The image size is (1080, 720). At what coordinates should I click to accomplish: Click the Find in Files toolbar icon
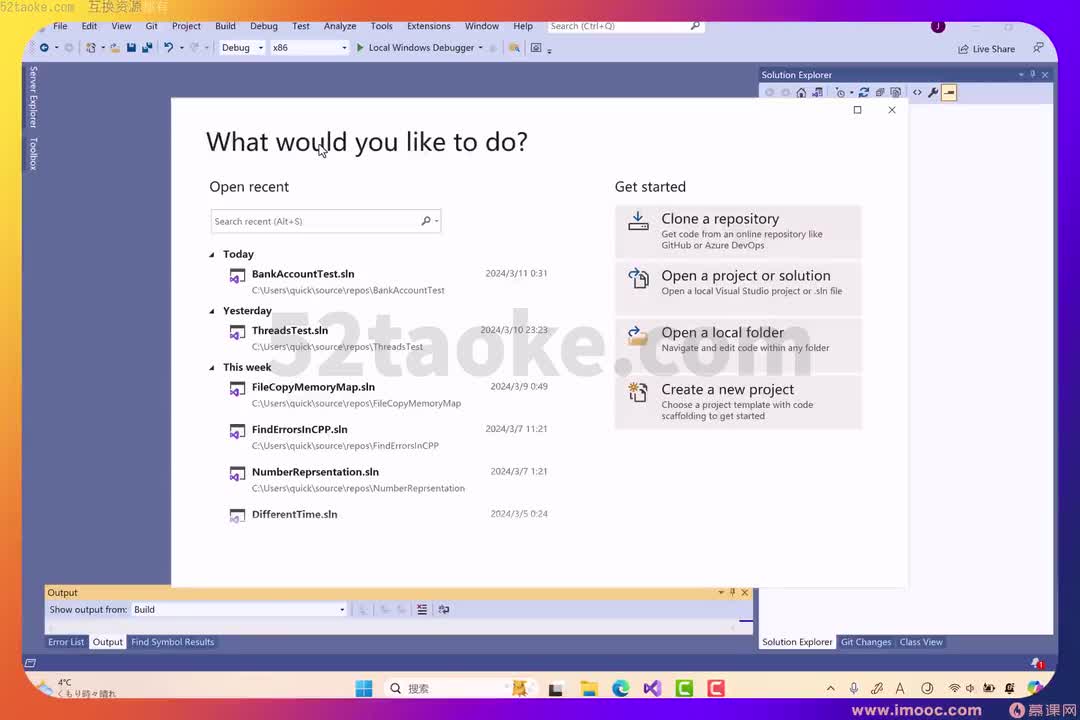514,48
